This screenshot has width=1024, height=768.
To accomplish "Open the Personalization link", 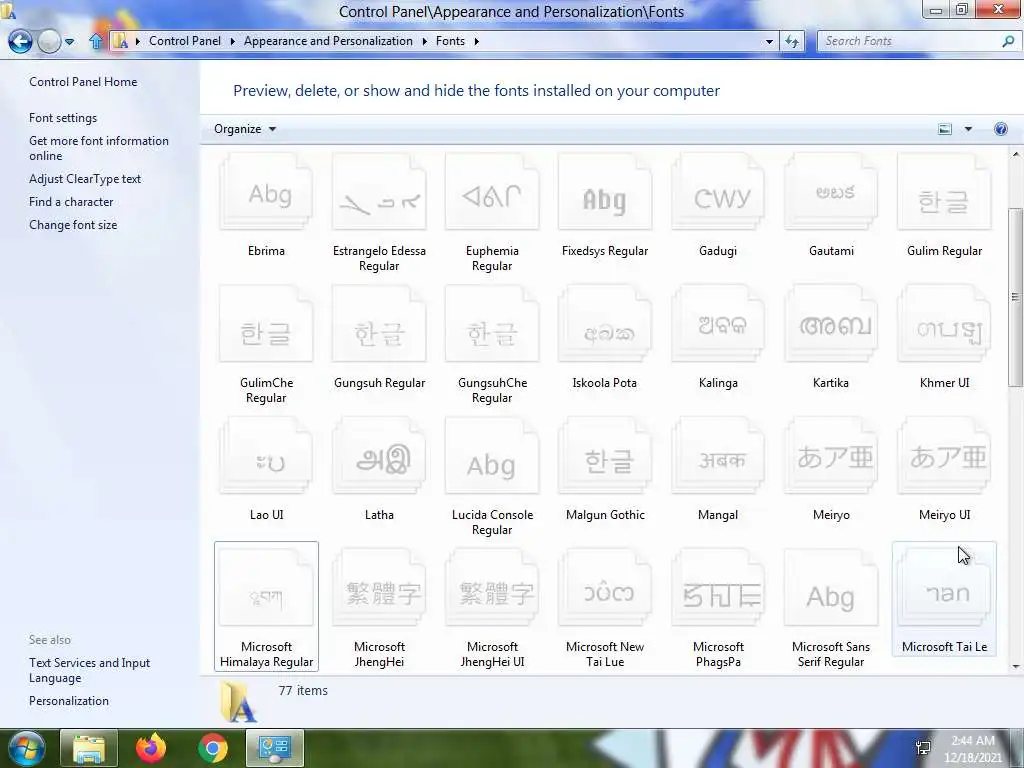I will (x=69, y=701).
